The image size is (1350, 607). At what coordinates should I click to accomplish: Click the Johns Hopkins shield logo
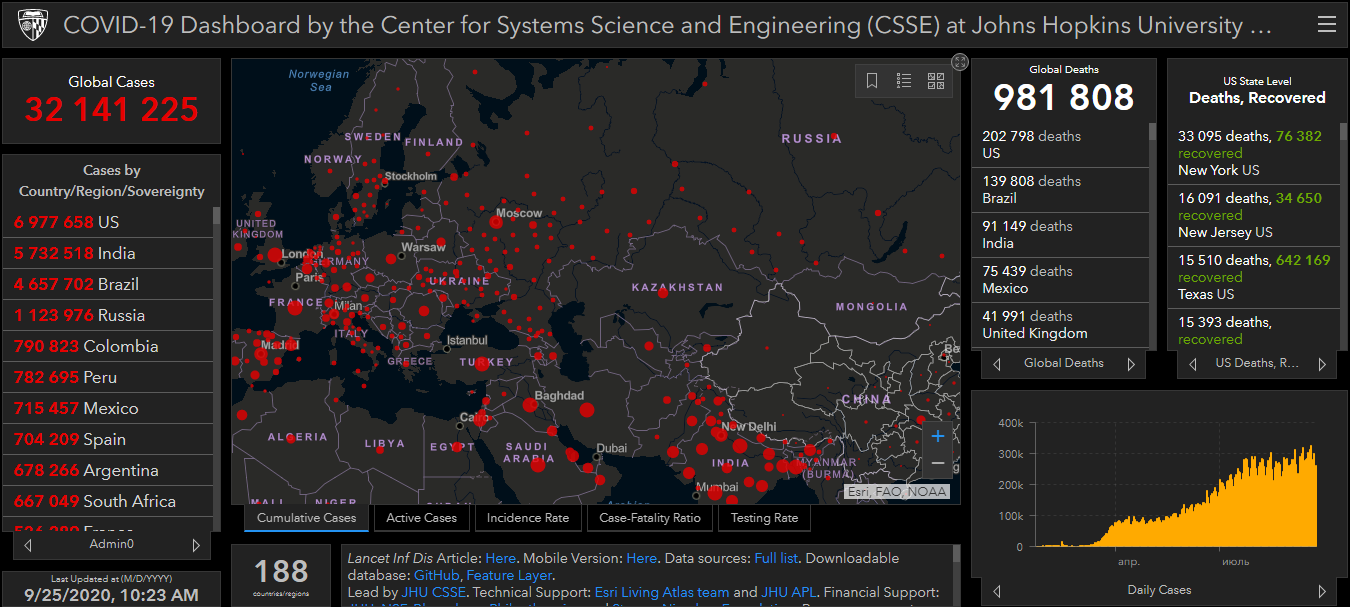(x=32, y=24)
